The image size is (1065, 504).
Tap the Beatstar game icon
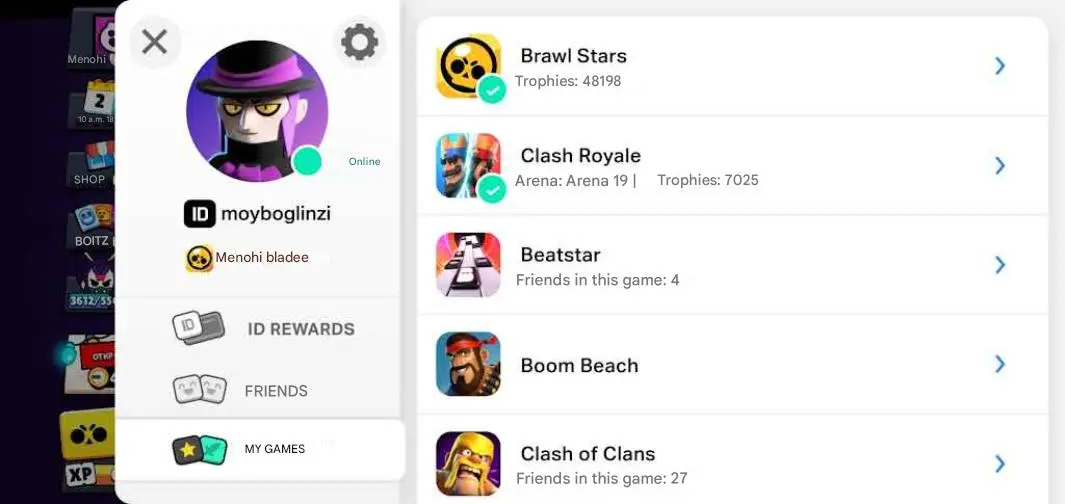(469, 265)
